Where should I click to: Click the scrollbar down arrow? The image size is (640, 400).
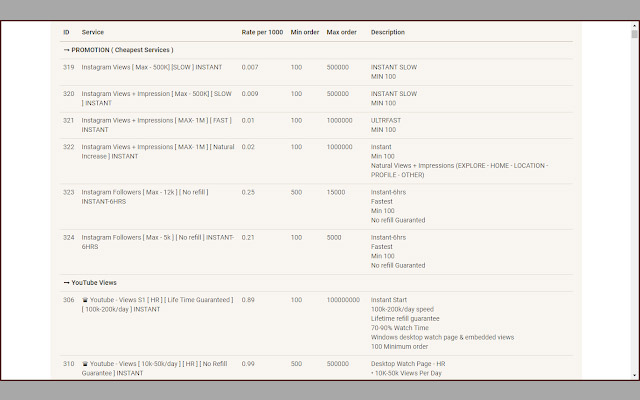tap(634, 376)
